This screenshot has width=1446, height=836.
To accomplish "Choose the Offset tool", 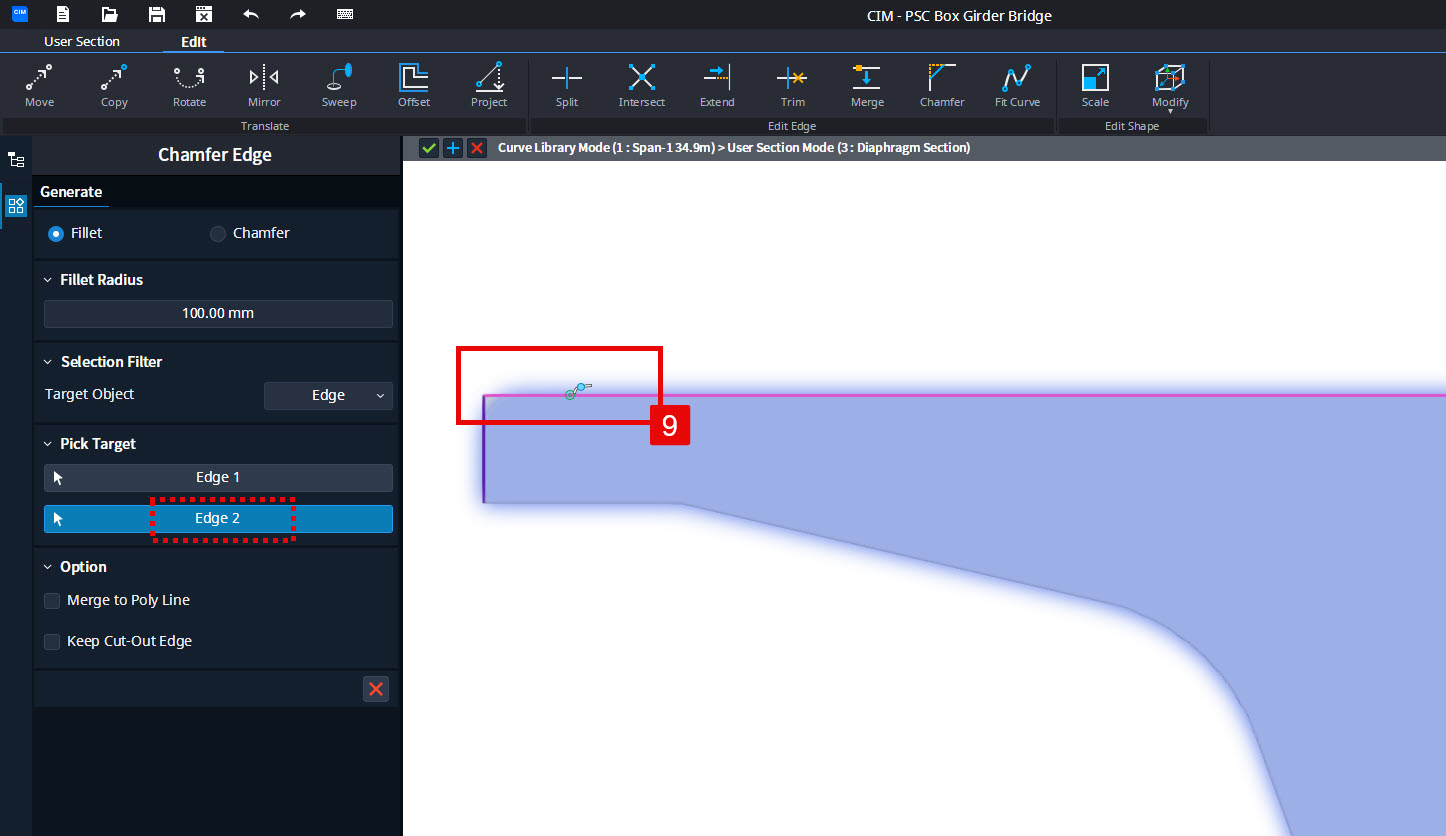I will pyautogui.click(x=414, y=86).
